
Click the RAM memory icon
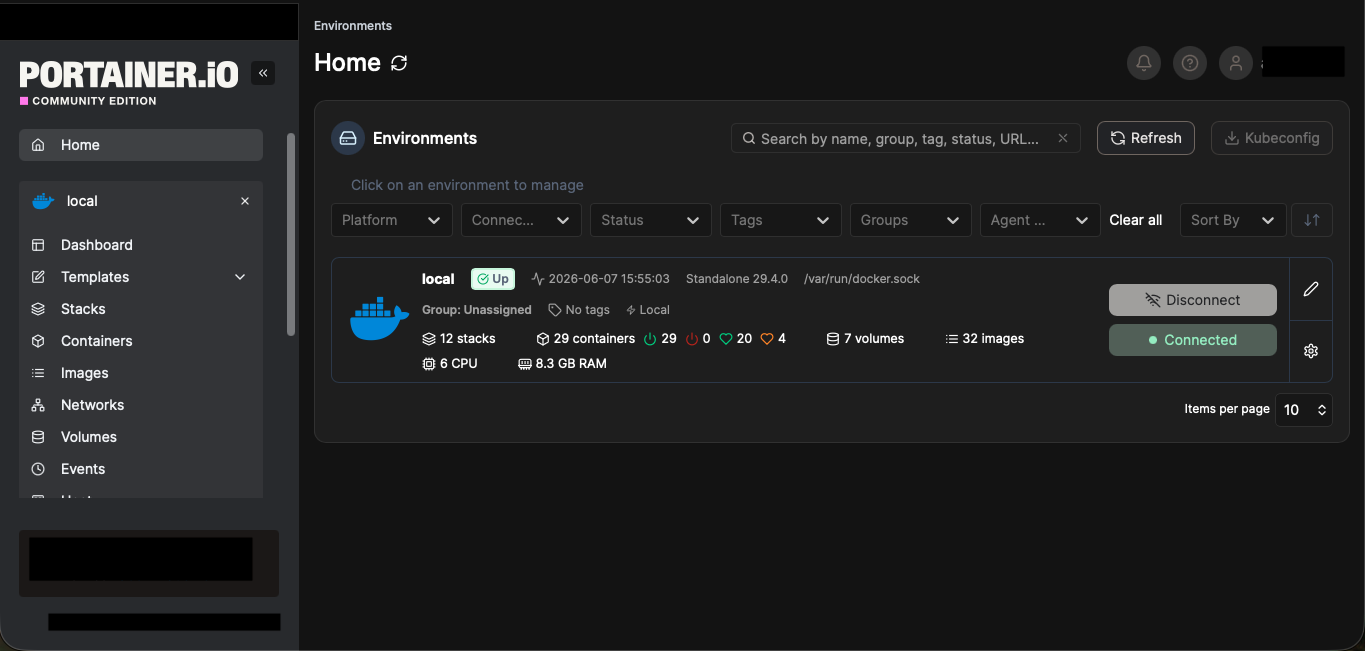(525, 364)
